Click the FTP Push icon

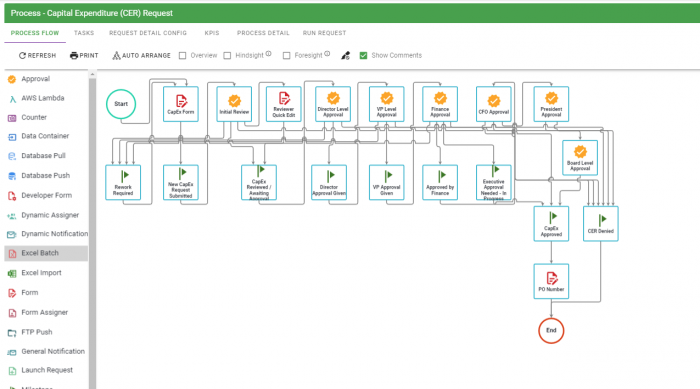pos(12,332)
